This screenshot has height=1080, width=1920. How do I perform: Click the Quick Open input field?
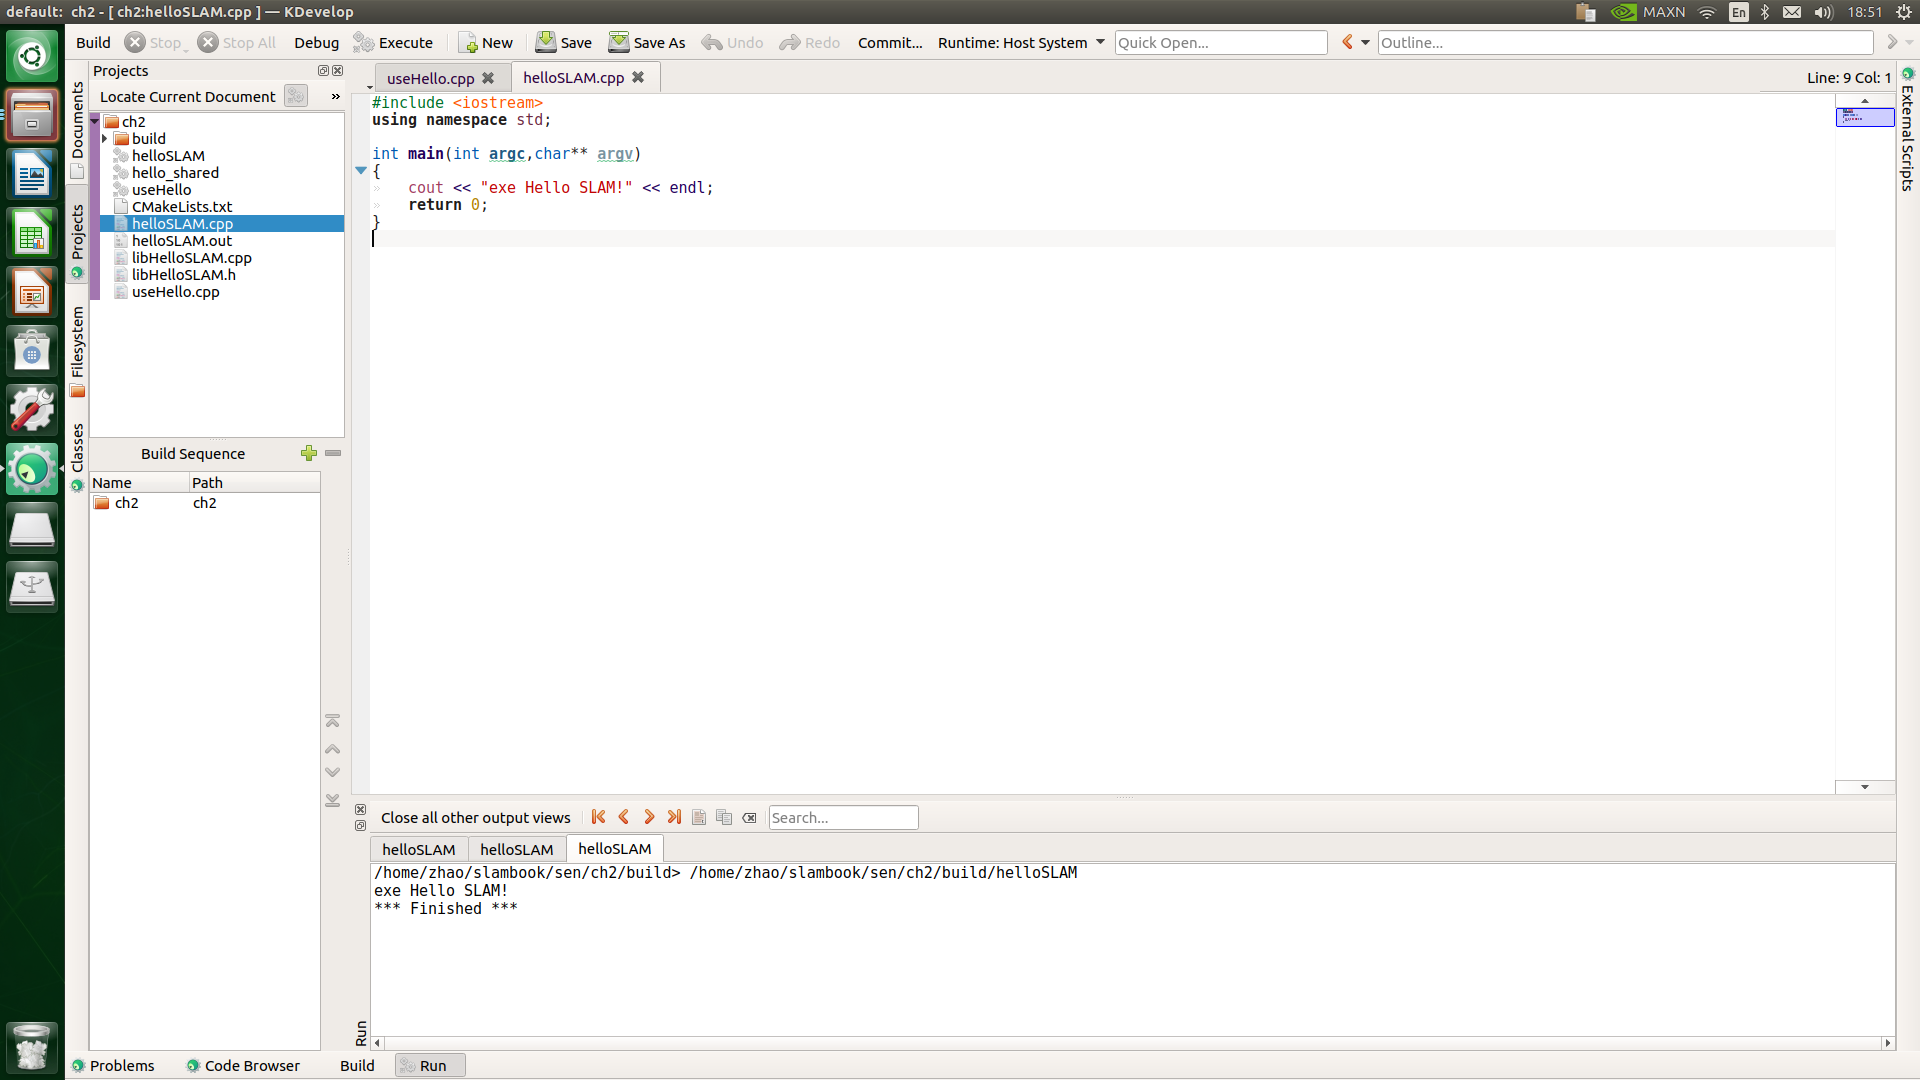click(x=1220, y=42)
